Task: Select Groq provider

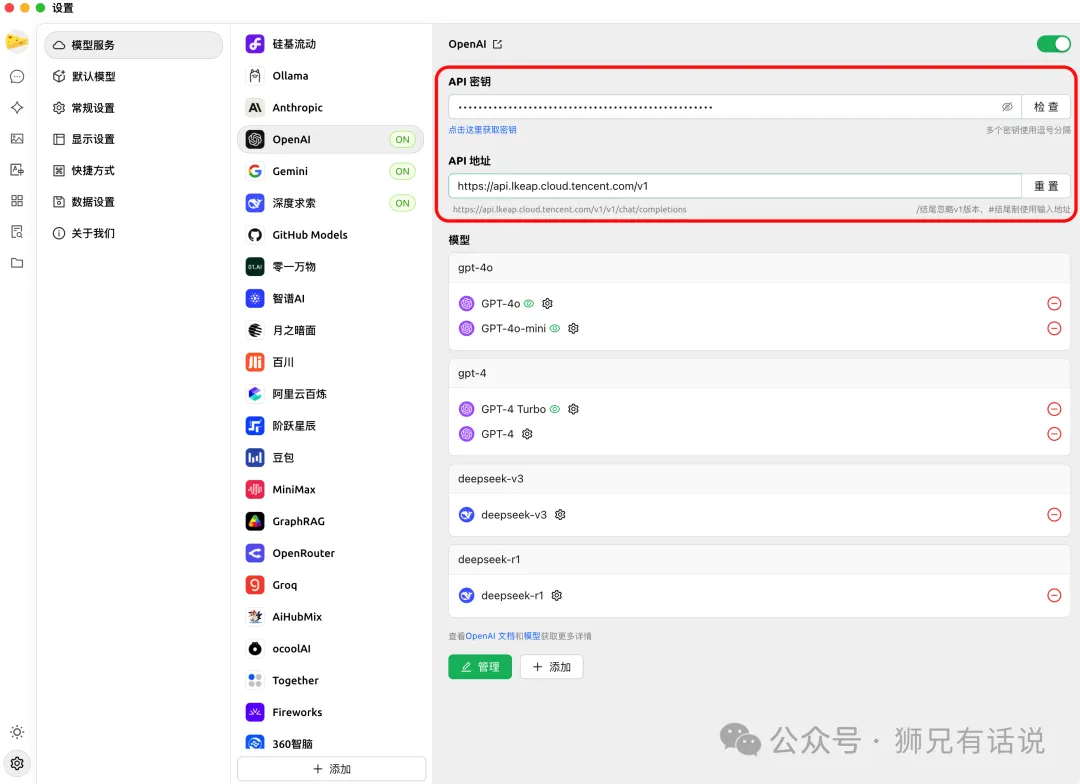Action: (331, 585)
